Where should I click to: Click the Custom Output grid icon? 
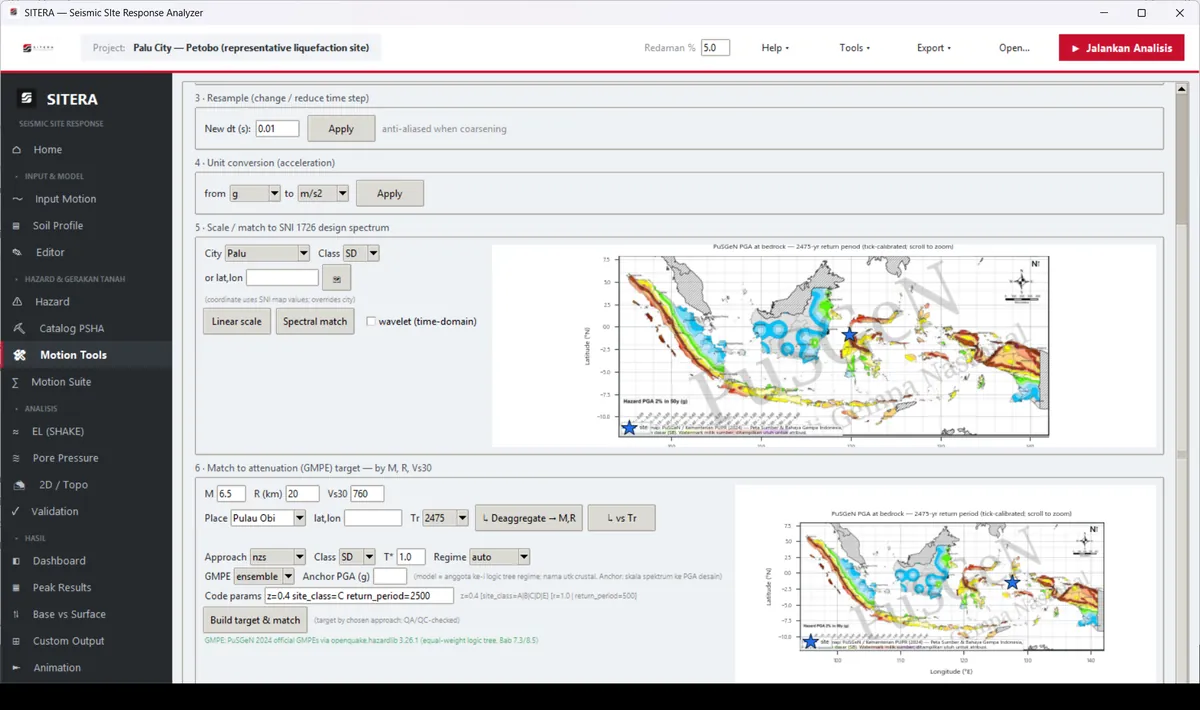(x=15, y=641)
